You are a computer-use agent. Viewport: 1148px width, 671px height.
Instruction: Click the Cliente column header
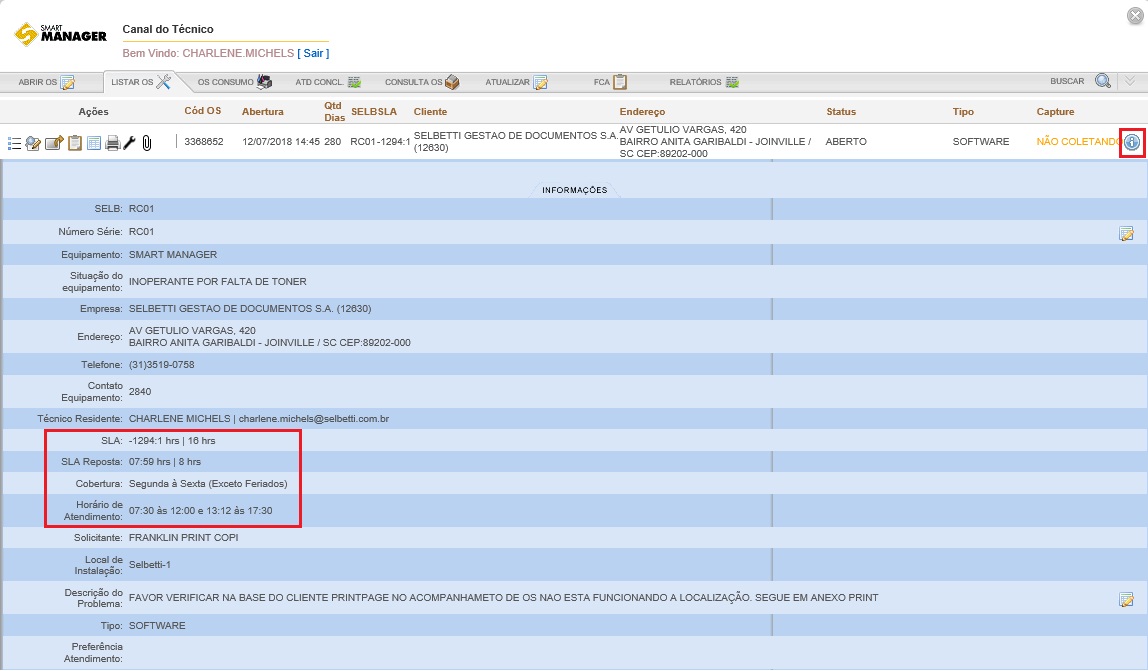[x=430, y=111]
